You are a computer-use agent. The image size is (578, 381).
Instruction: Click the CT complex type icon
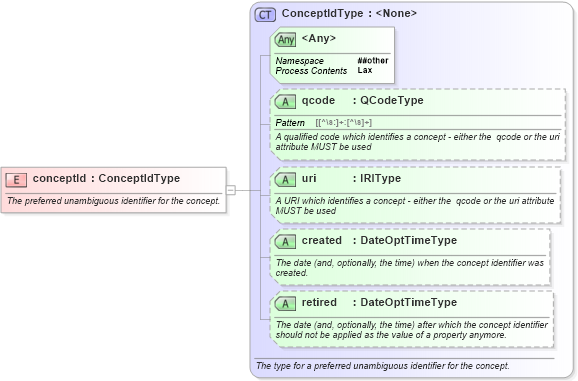click(265, 15)
